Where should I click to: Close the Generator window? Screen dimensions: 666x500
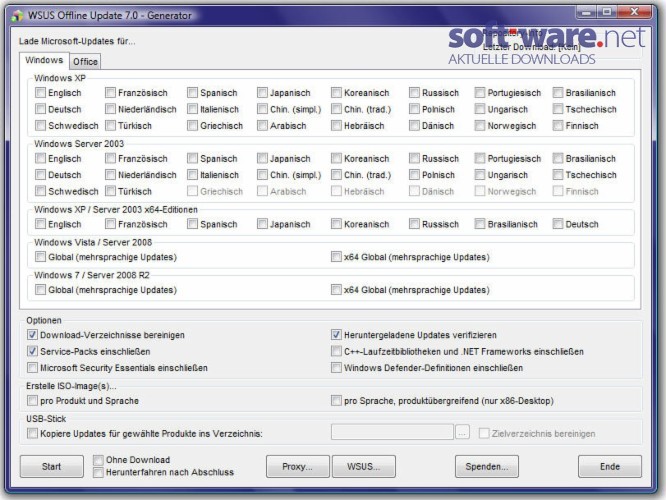(x=634, y=12)
